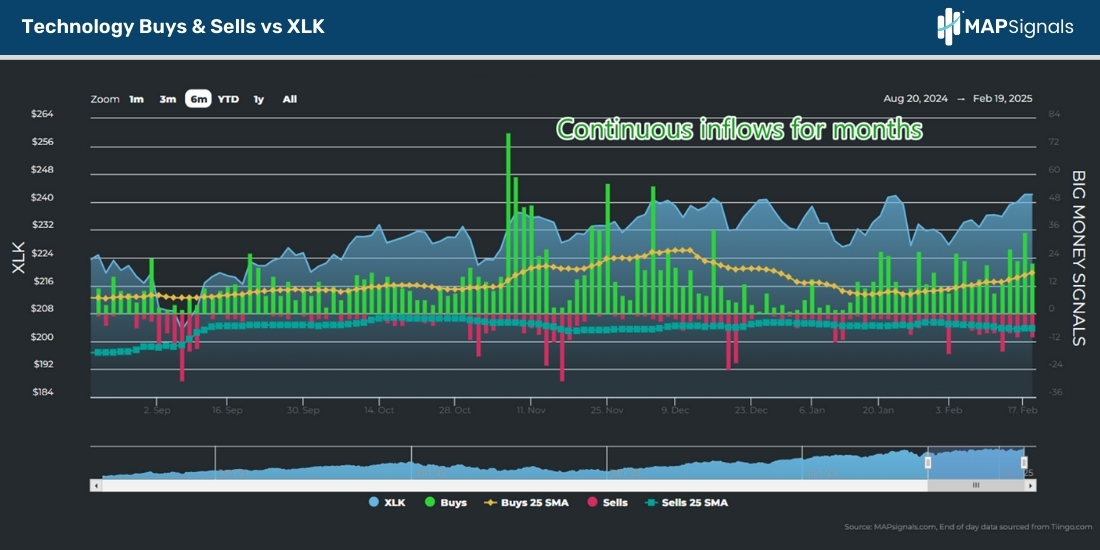Select the 1m zoom range
1100x550 pixels.
(x=136, y=99)
